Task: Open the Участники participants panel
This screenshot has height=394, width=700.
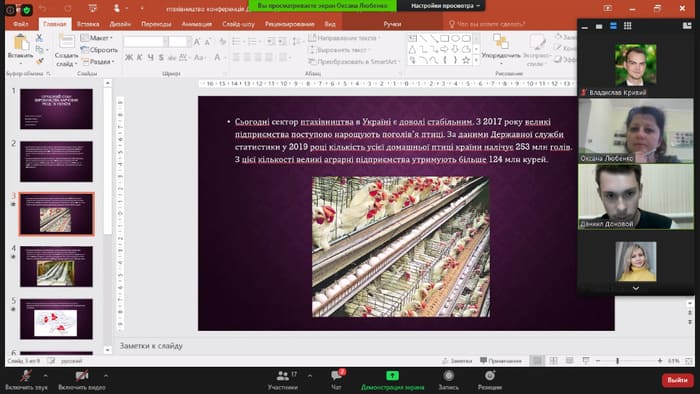Action: coord(283,380)
